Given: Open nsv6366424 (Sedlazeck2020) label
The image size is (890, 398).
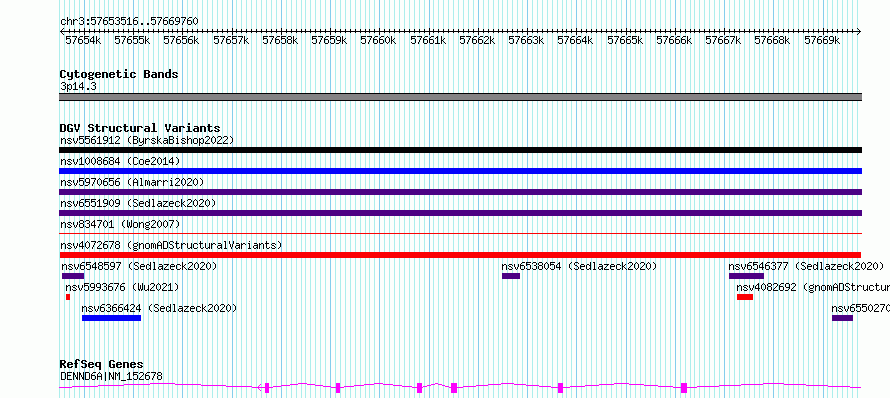Looking at the screenshot, I should point(159,308).
